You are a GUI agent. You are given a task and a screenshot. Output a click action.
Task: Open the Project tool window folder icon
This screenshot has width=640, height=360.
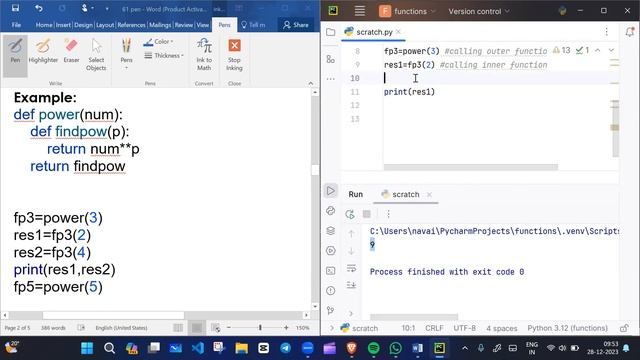(x=331, y=32)
